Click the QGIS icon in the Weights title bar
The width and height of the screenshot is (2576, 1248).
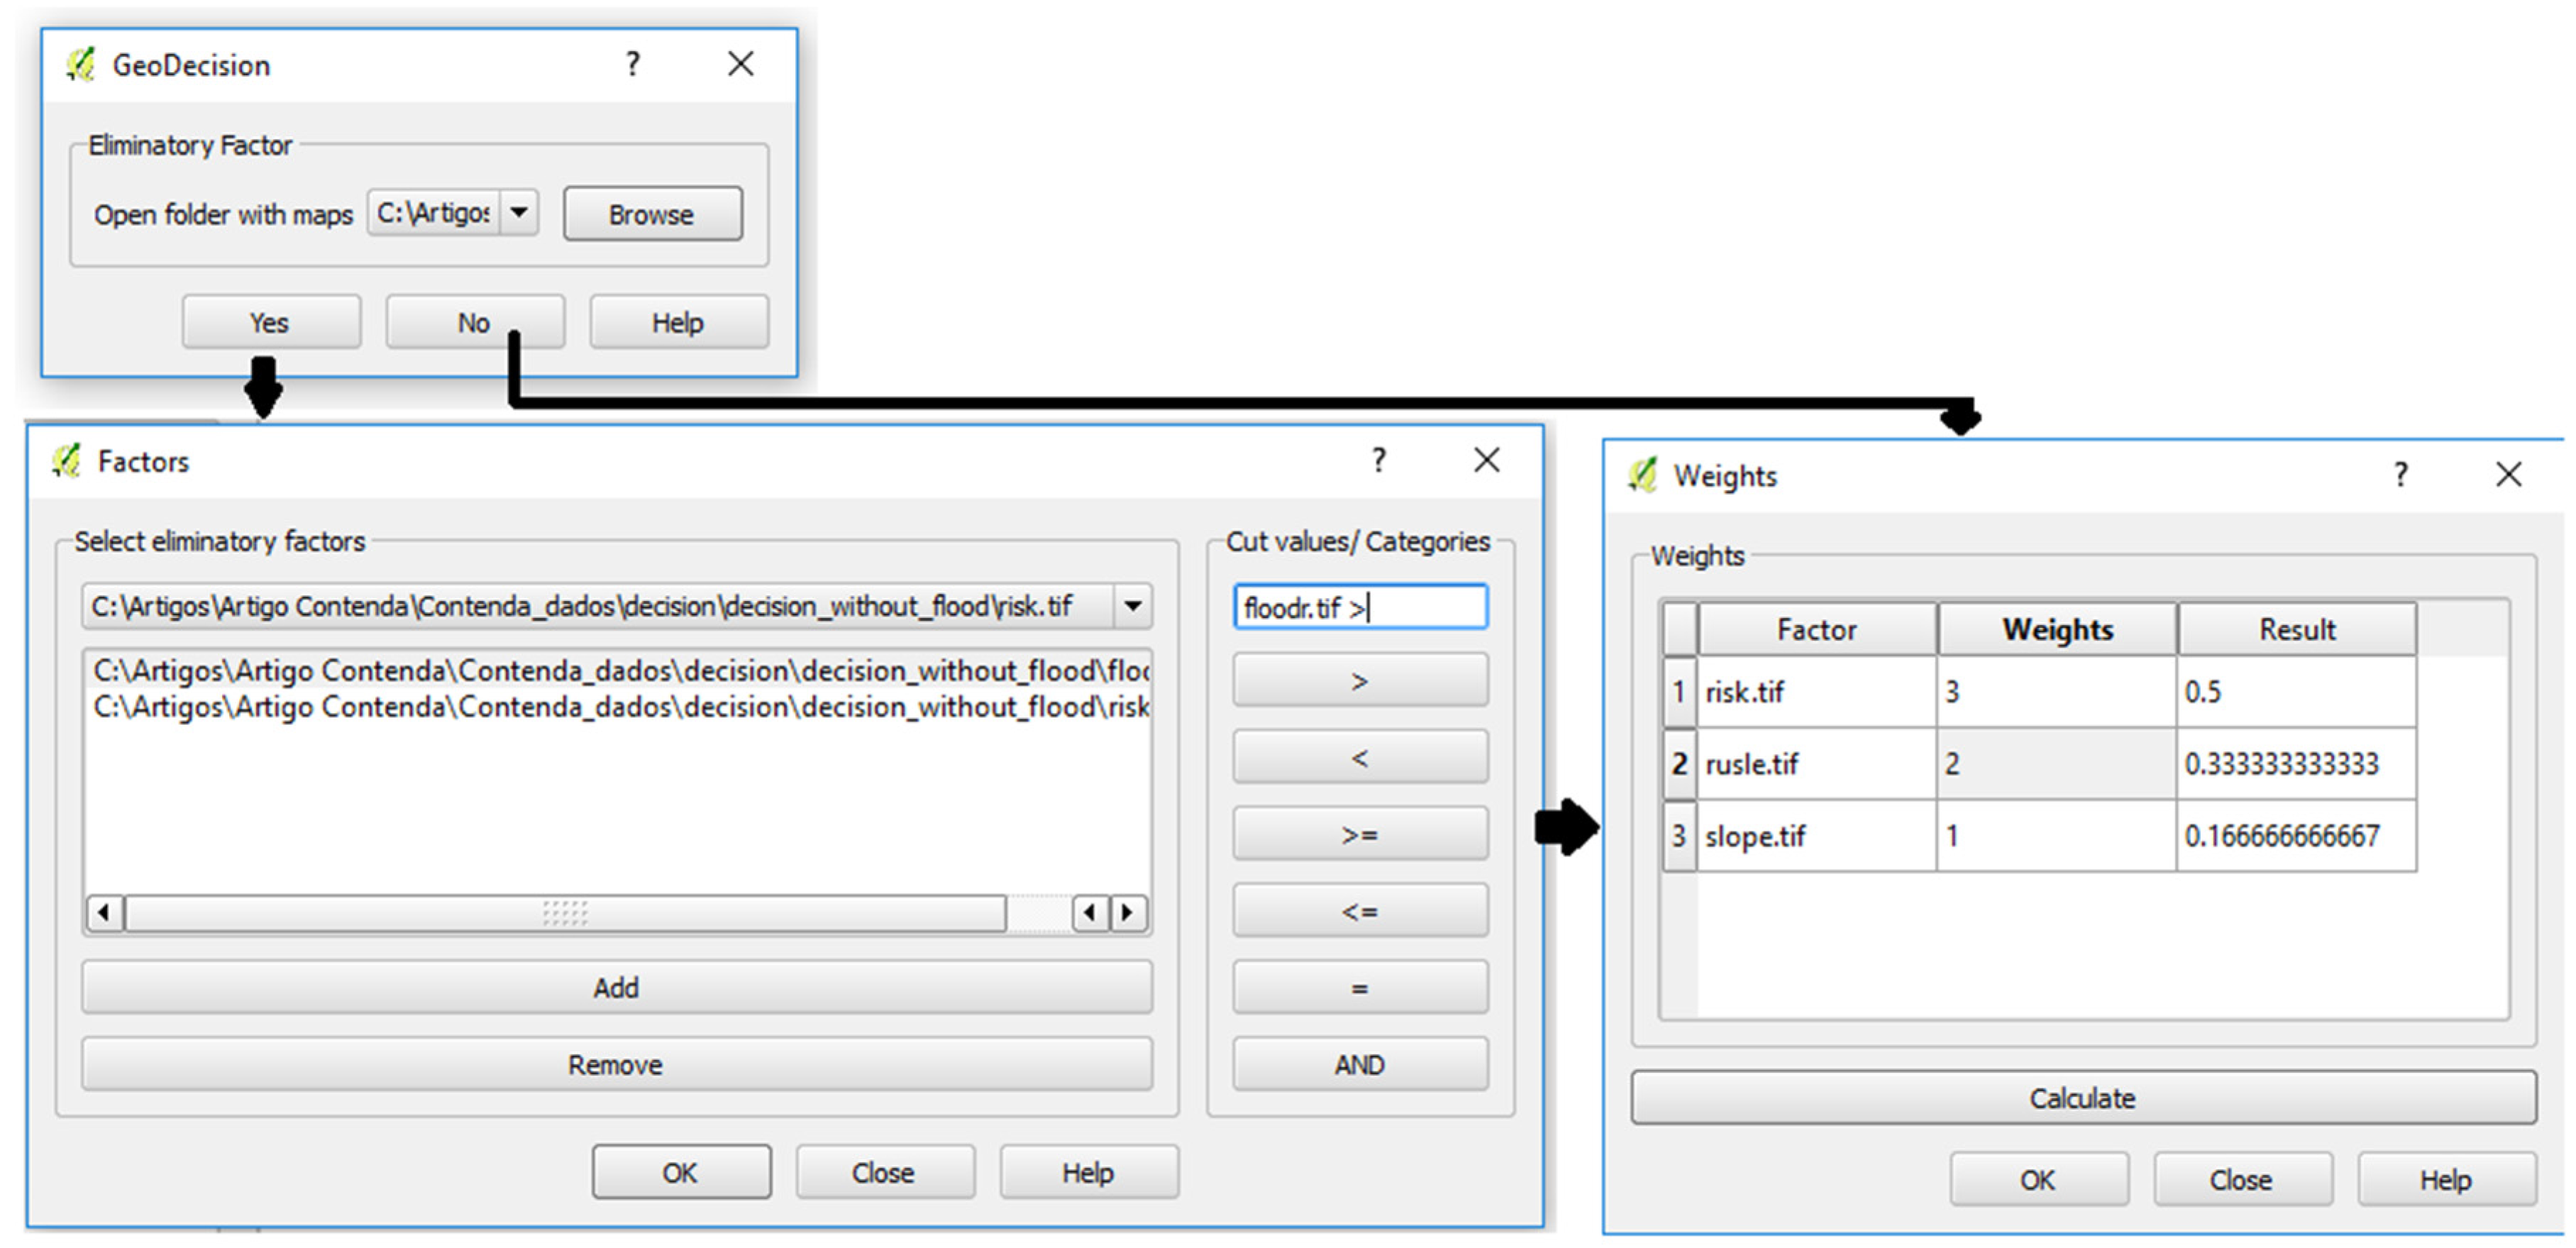(x=1642, y=475)
